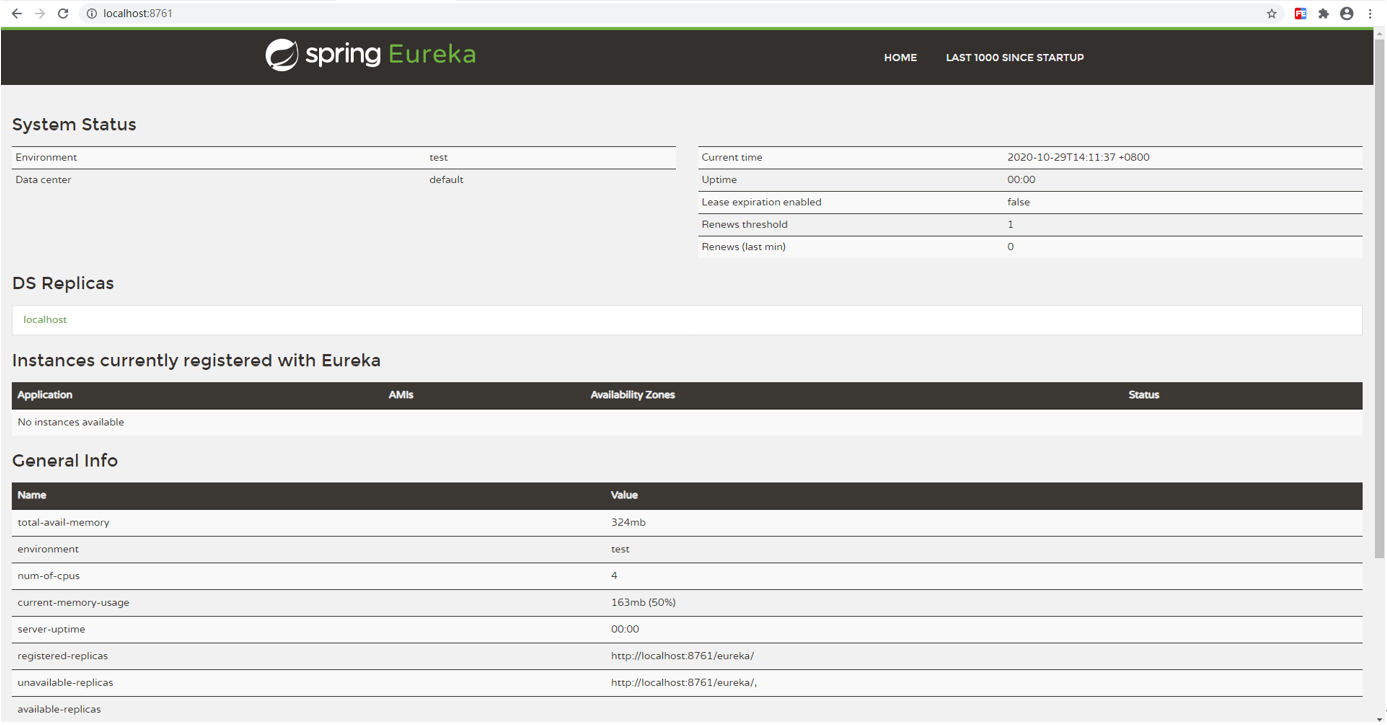Focus the address bar showing localhost:8761
Image resolution: width=1387 pixels, height=725 pixels.
tap(670, 14)
